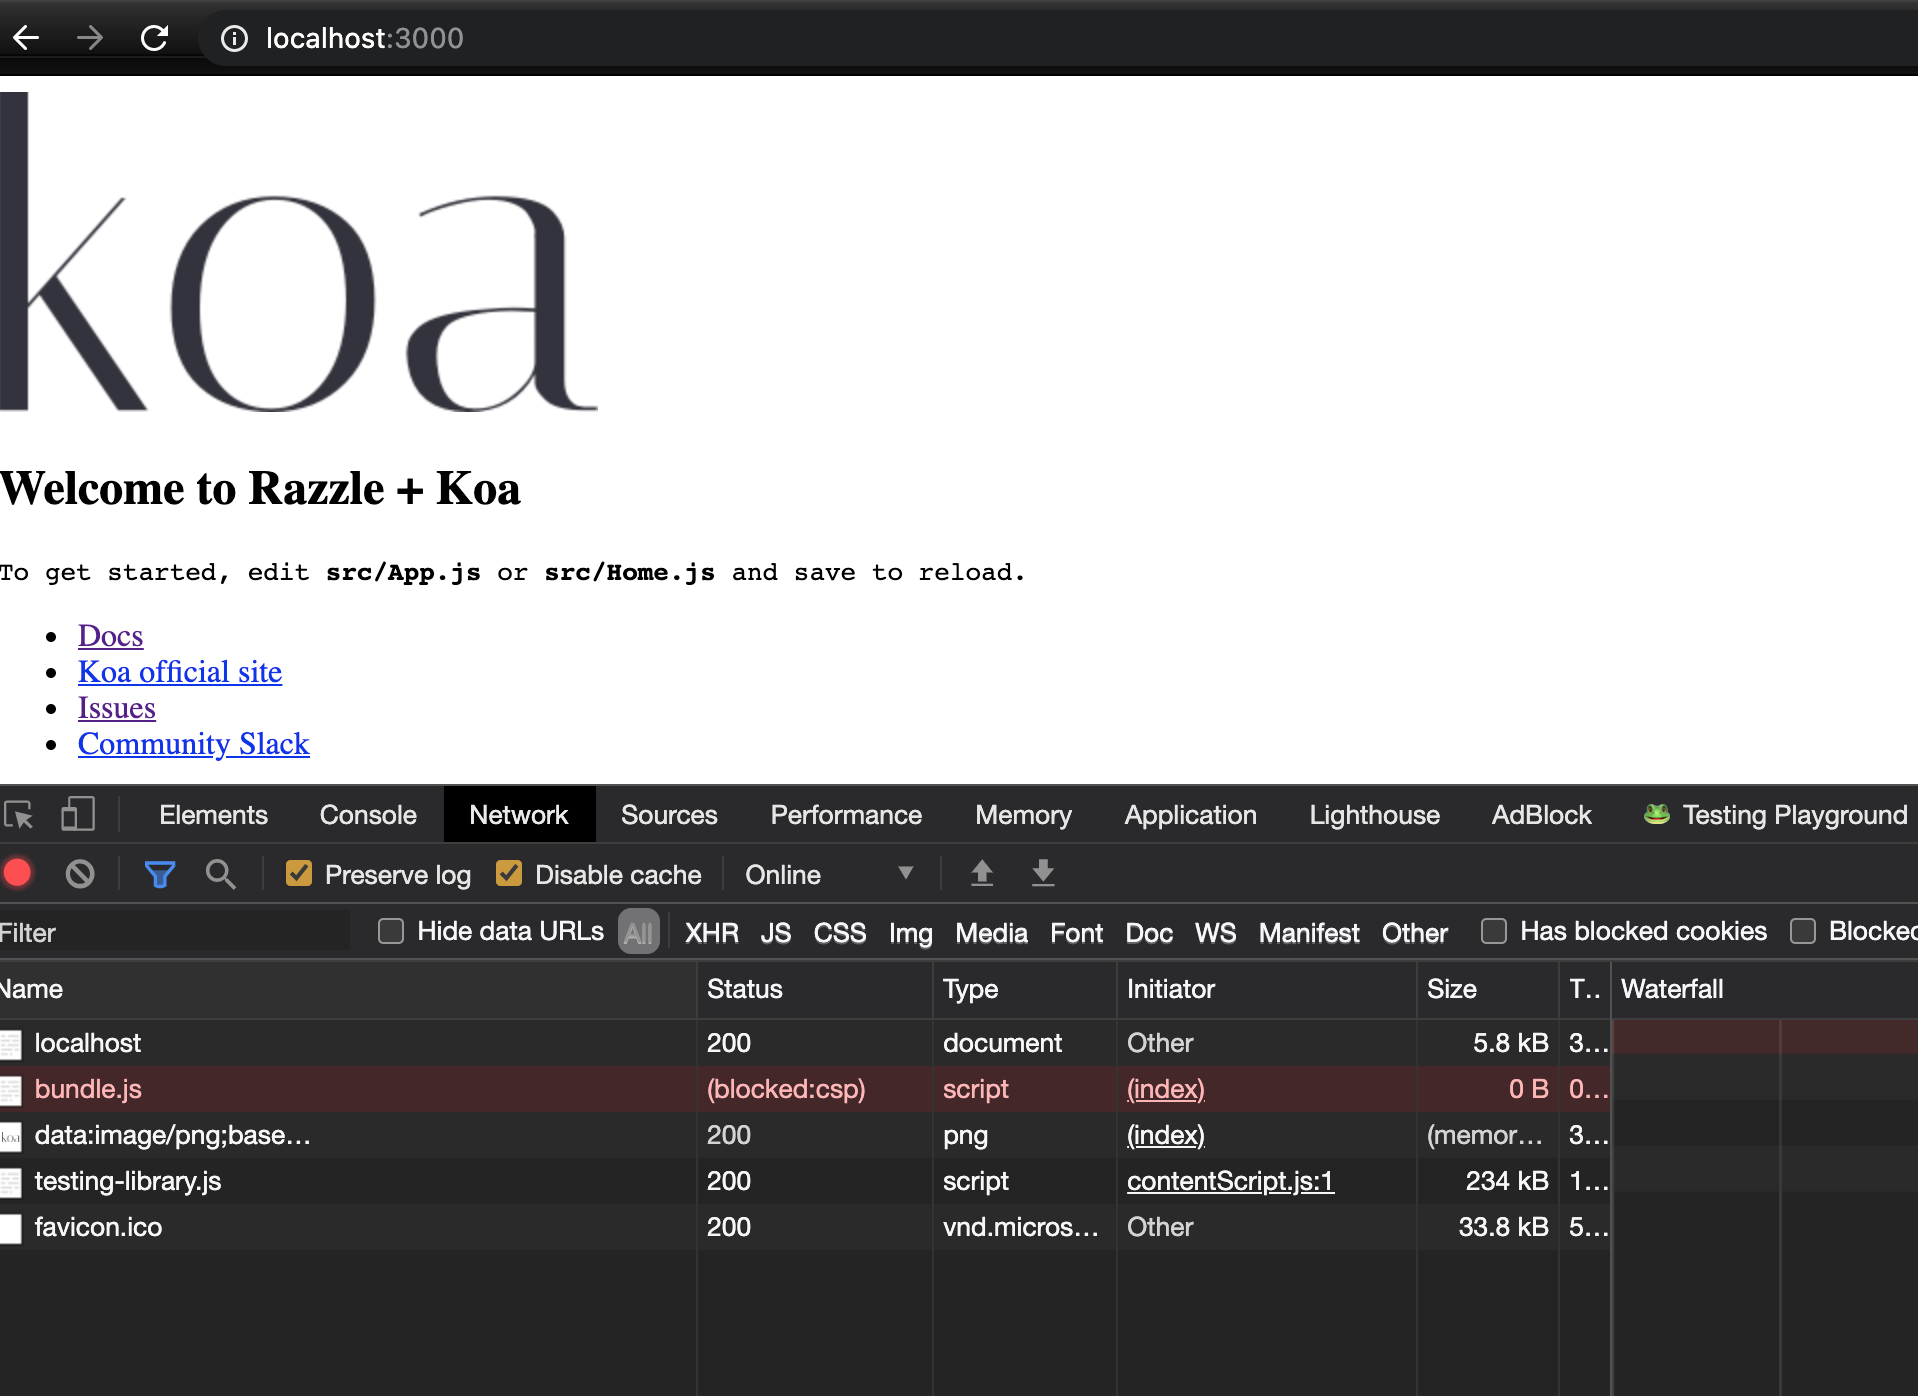This screenshot has height=1396, width=1918.
Task: Click the file icon beside localhost request
Action: point(11,1044)
